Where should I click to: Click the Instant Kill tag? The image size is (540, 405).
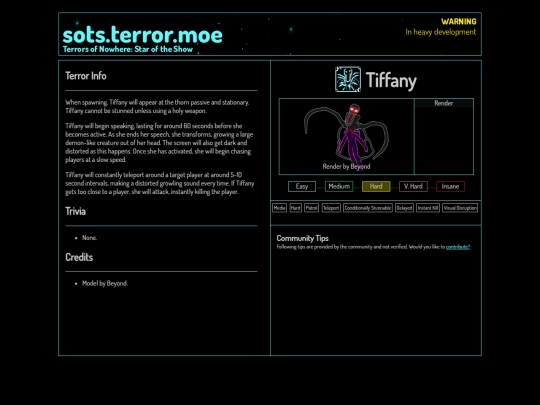(x=428, y=208)
